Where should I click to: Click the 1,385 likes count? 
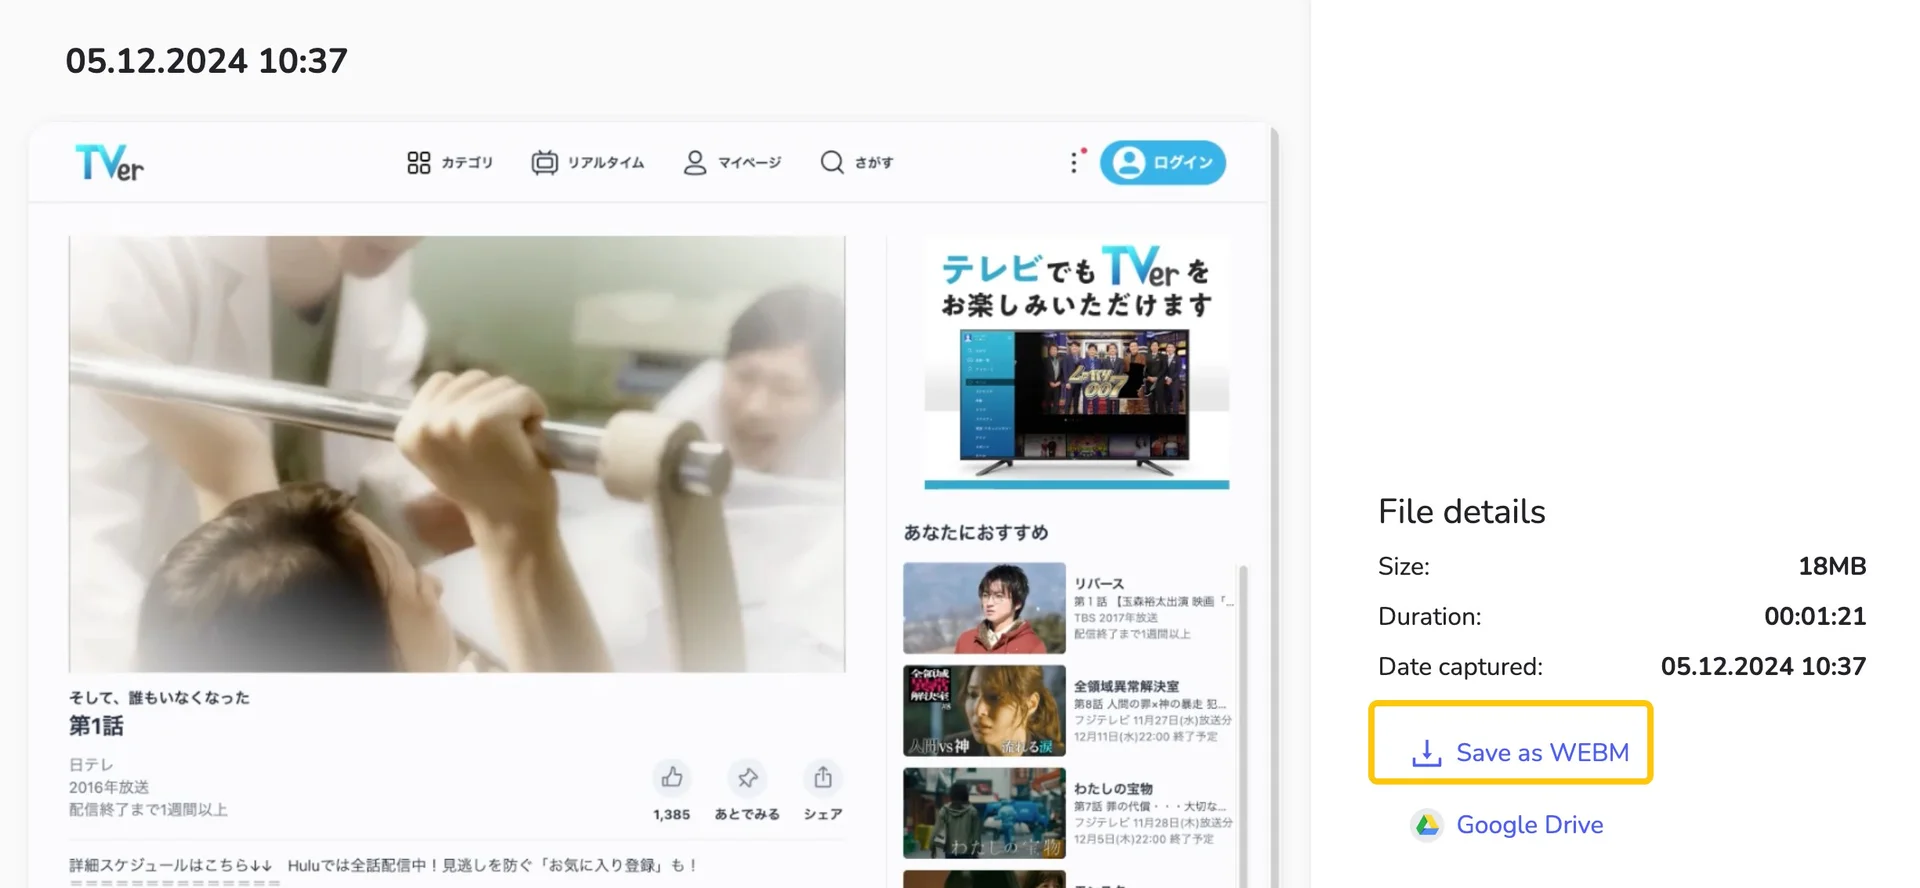(672, 814)
